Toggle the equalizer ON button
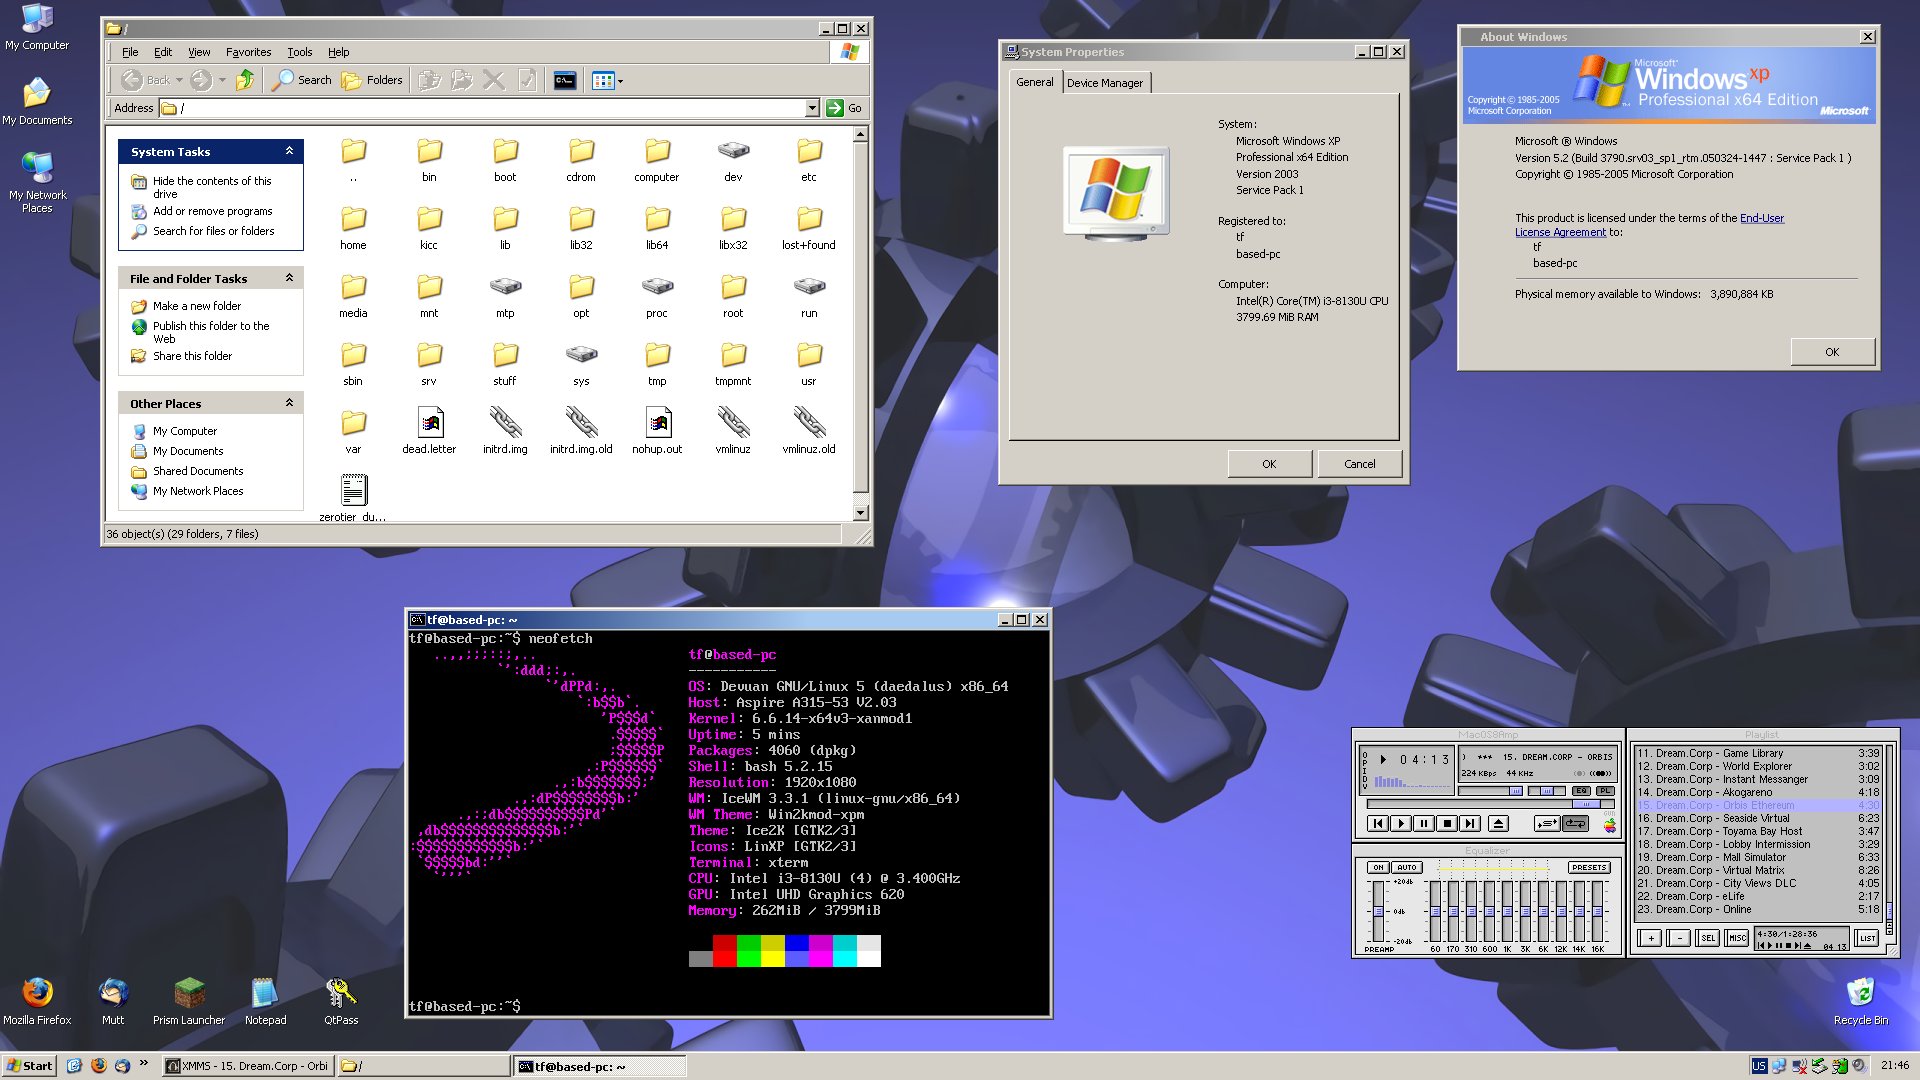1920x1080 pixels. [x=1378, y=867]
